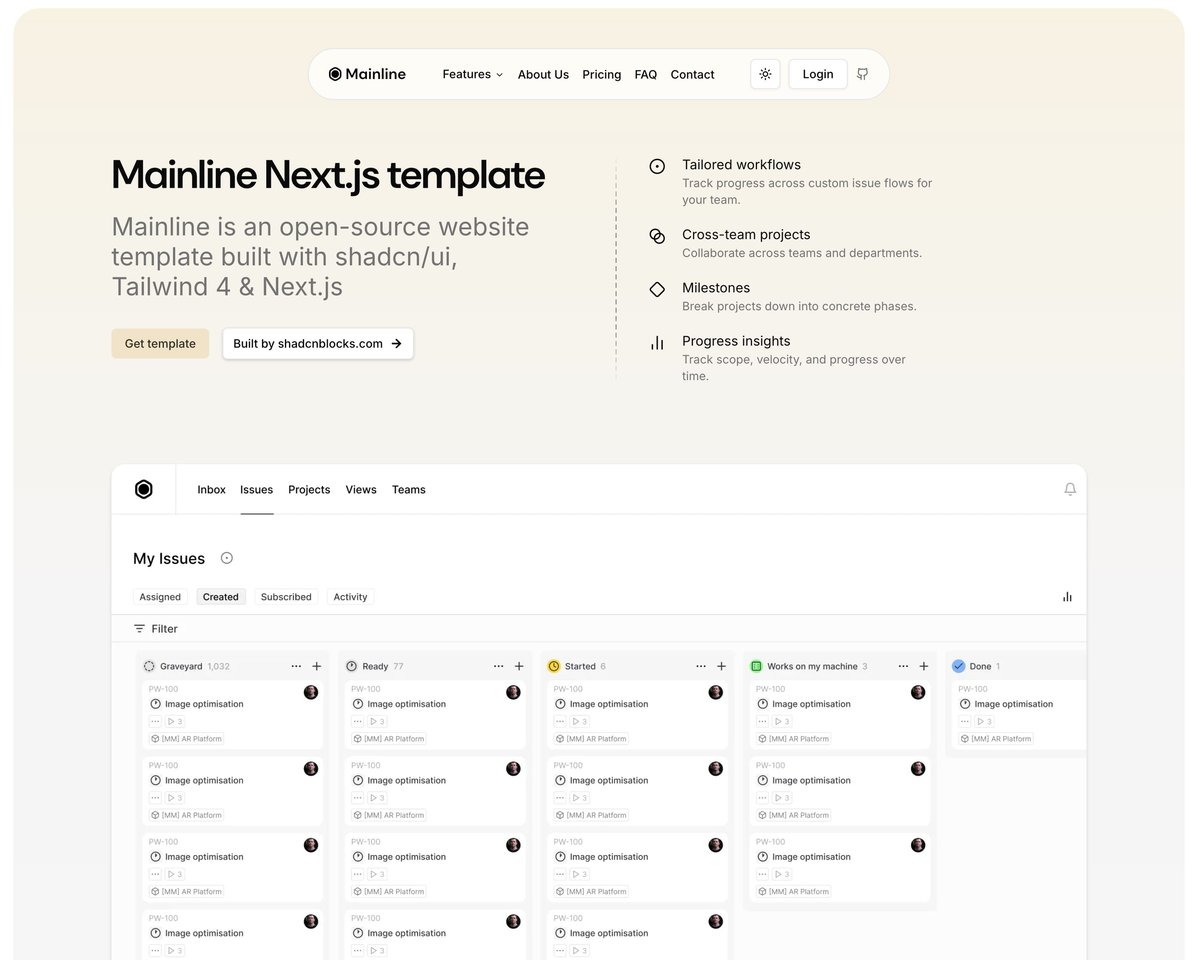Click the play count badge on first Graveyard card
Viewport: 1198px width, 960px height.
click(175, 722)
